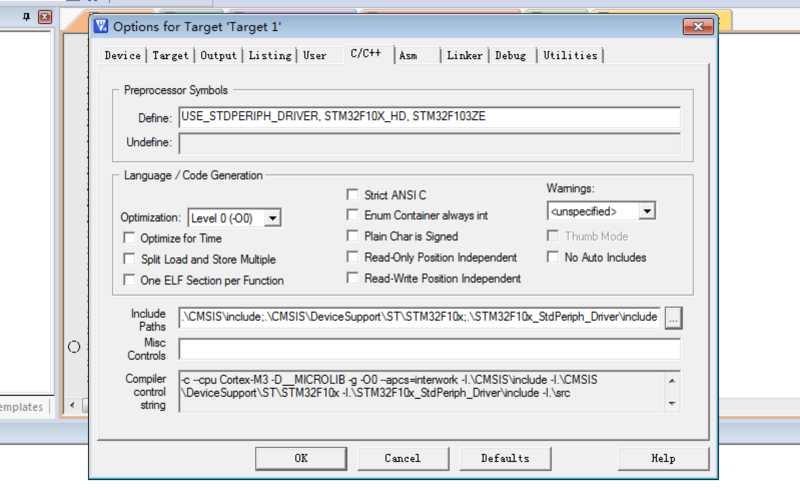Open the Debug tab
Viewport: 800px width, 490px height.
(x=510, y=56)
